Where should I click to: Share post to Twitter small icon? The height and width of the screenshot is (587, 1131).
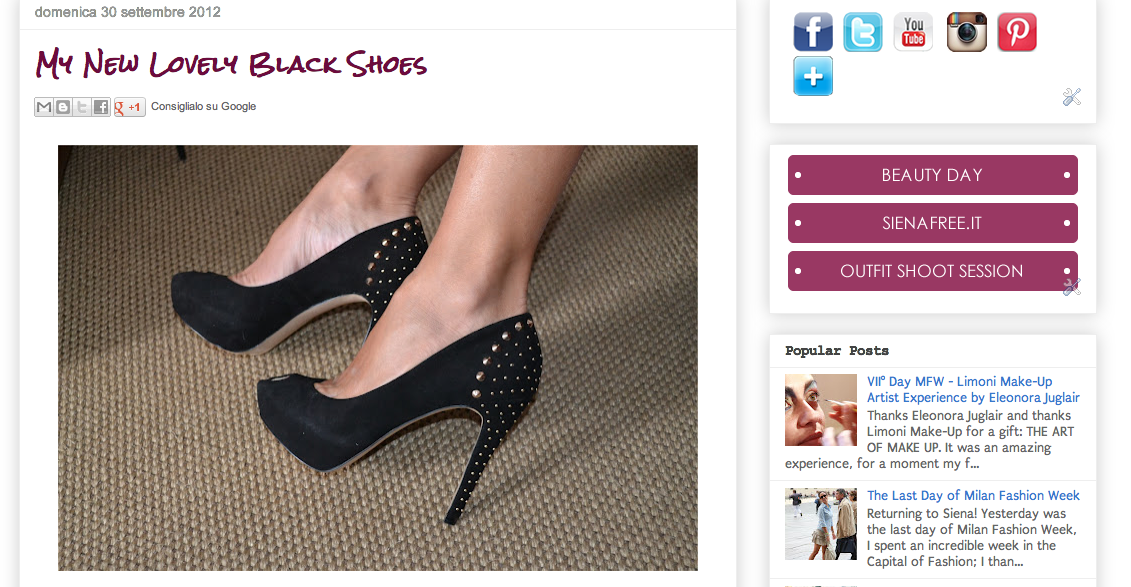(82, 107)
